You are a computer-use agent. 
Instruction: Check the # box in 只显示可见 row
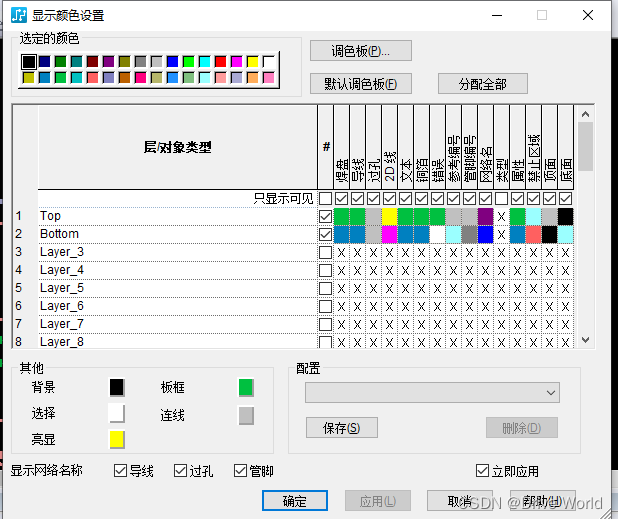click(x=325, y=198)
